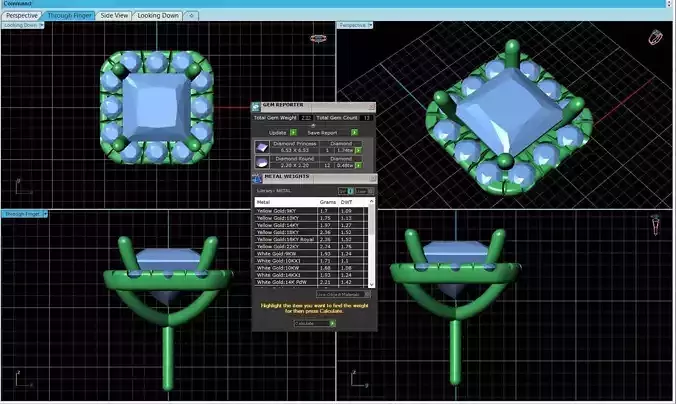This screenshot has width=676, height=404.
Task: Click the Metal column header
Action: tap(286, 202)
